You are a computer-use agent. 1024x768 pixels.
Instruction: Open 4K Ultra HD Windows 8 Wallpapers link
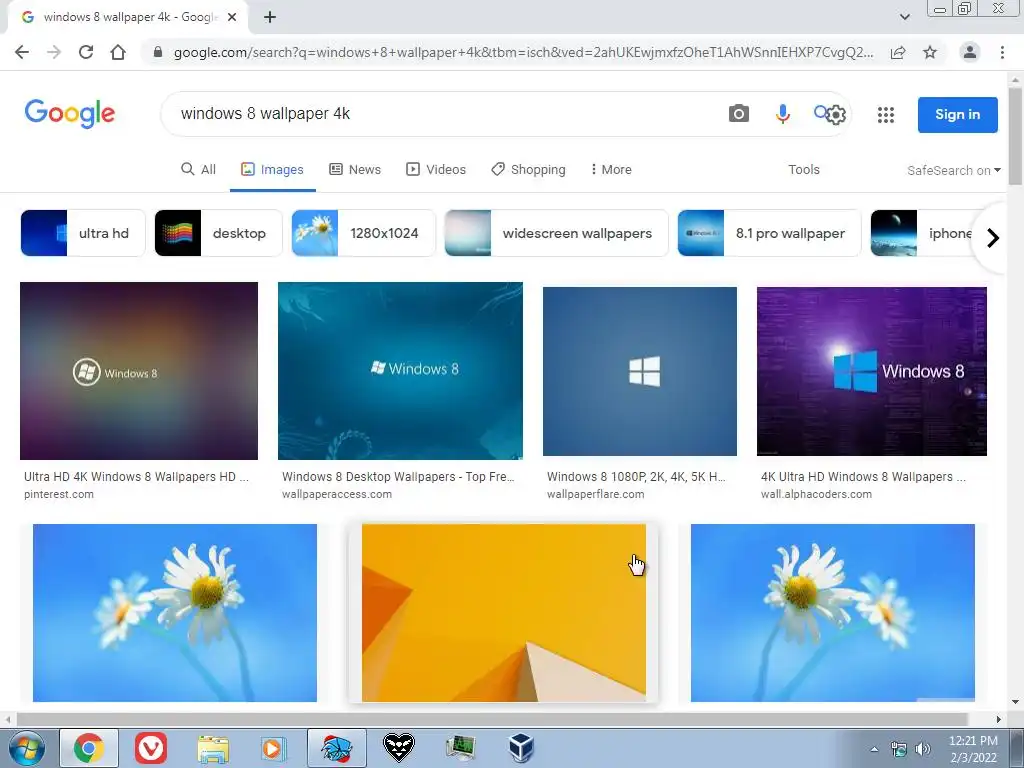863,477
